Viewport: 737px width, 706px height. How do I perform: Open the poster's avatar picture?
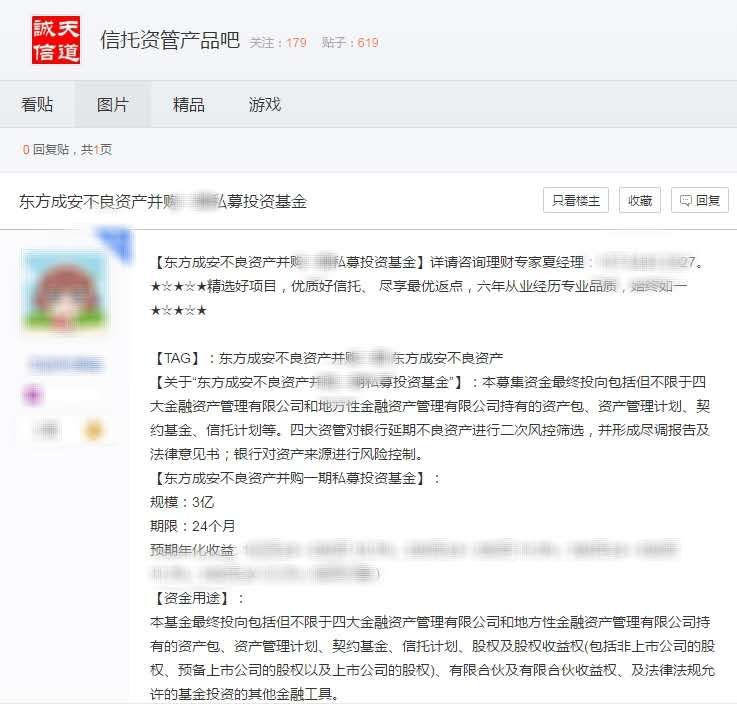(x=65, y=290)
